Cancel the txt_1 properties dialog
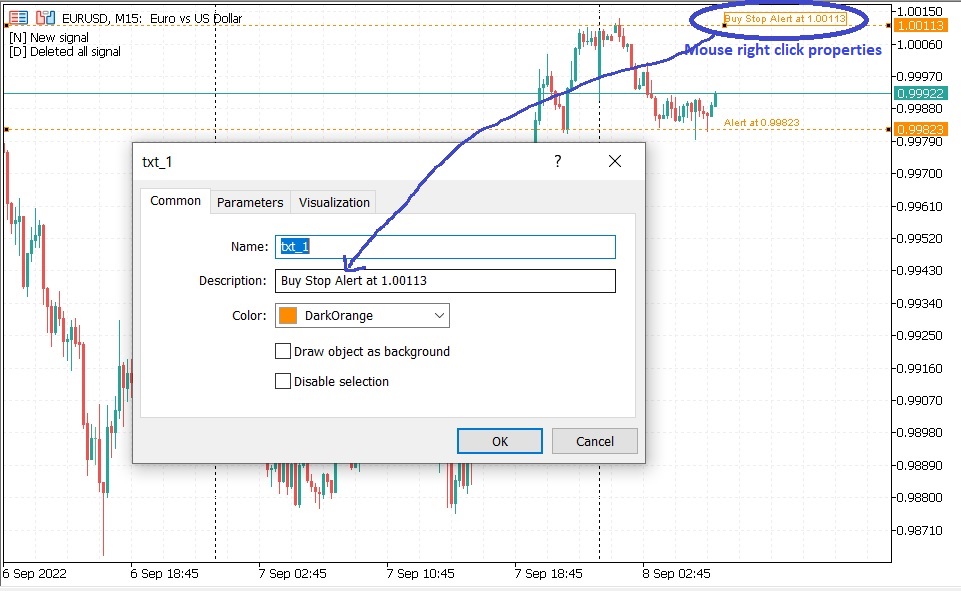Image resolution: width=961 pixels, height=591 pixels. [594, 440]
